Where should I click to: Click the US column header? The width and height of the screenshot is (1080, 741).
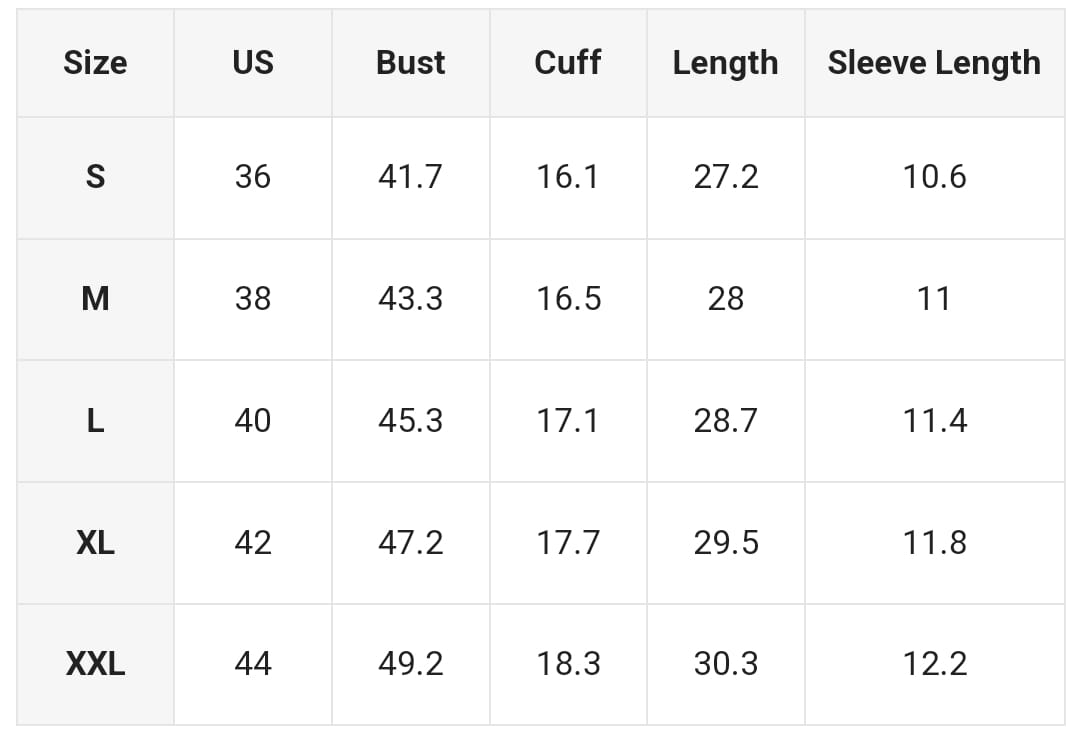point(252,62)
